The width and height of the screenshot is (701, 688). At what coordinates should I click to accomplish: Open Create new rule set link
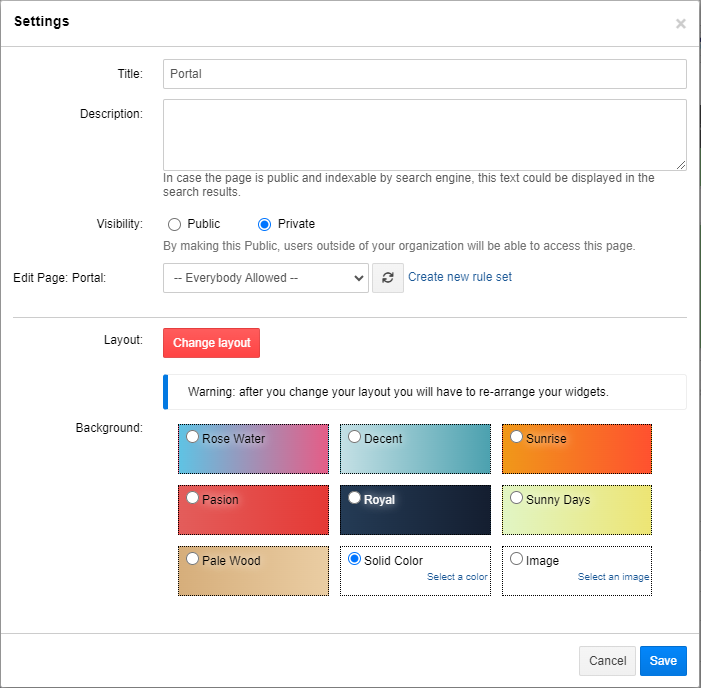[x=460, y=277]
